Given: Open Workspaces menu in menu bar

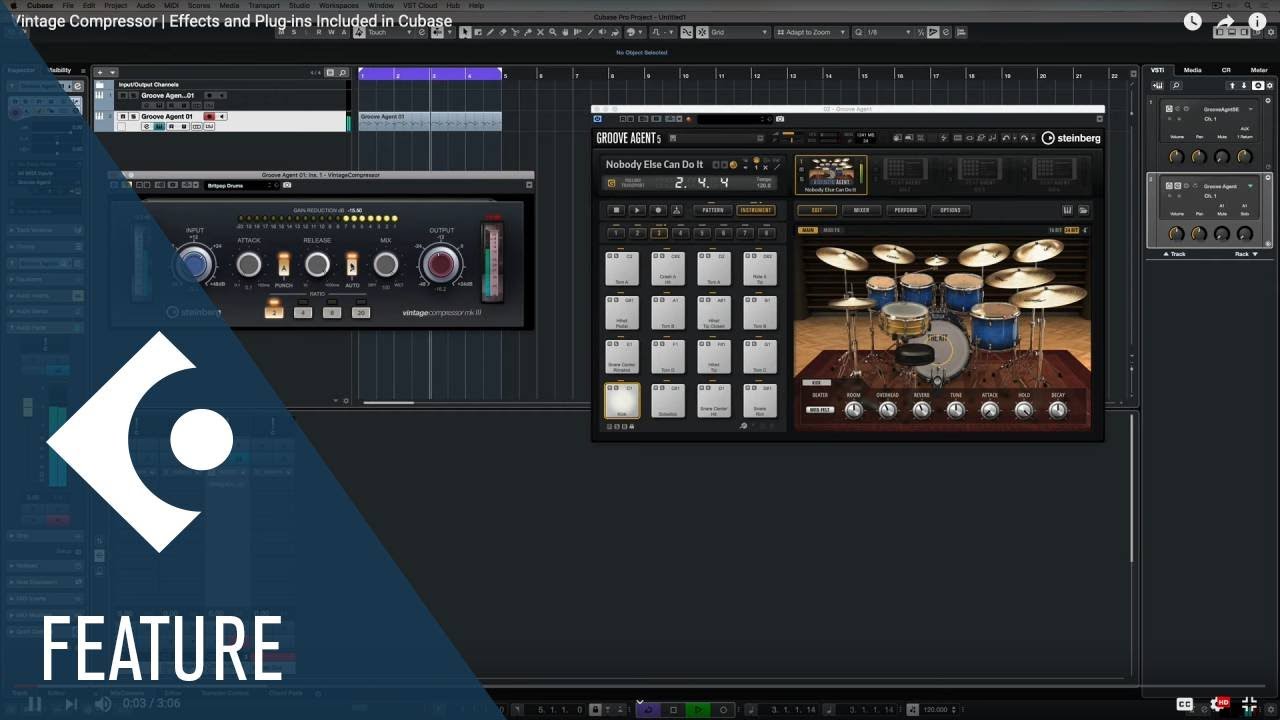Looking at the screenshot, I should [x=338, y=5].
